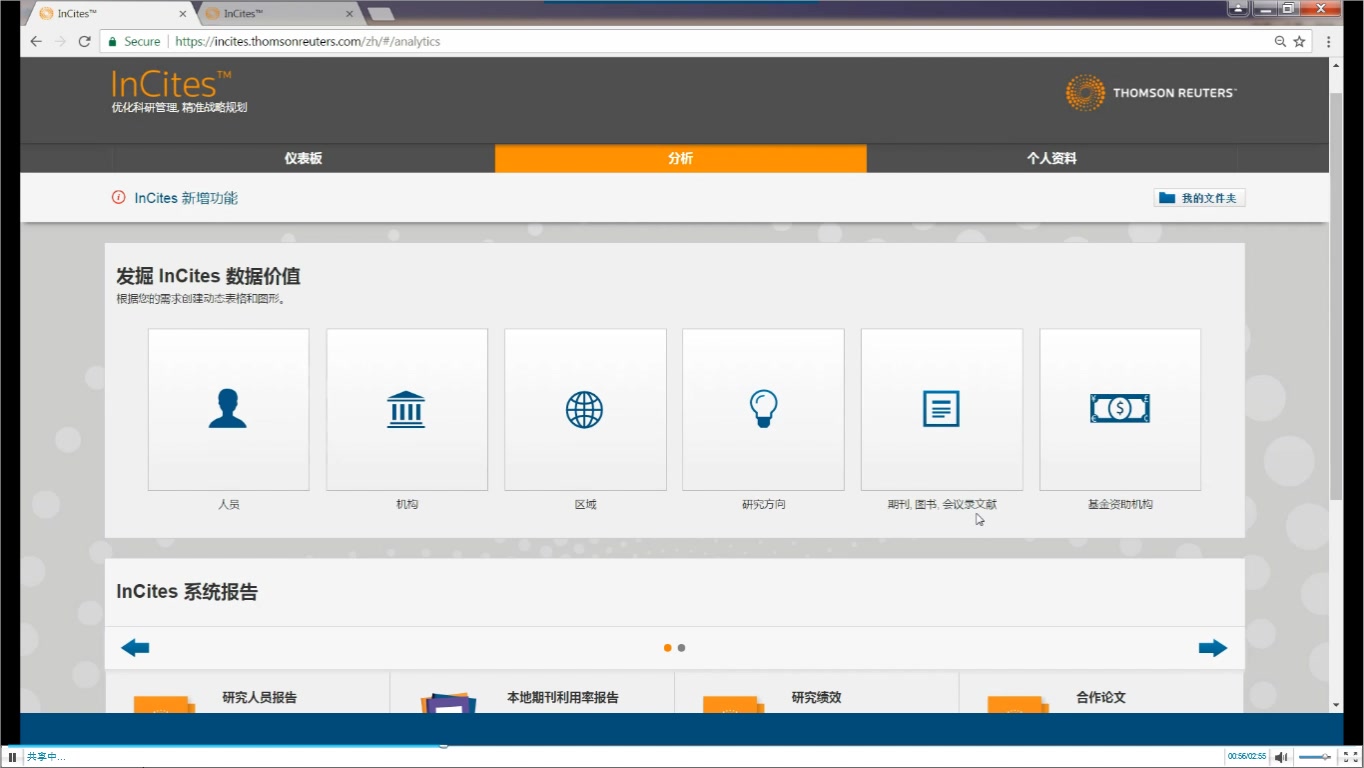Image resolution: width=1364 pixels, height=768 pixels.
Task: Pause the video playback
Action: point(12,757)
